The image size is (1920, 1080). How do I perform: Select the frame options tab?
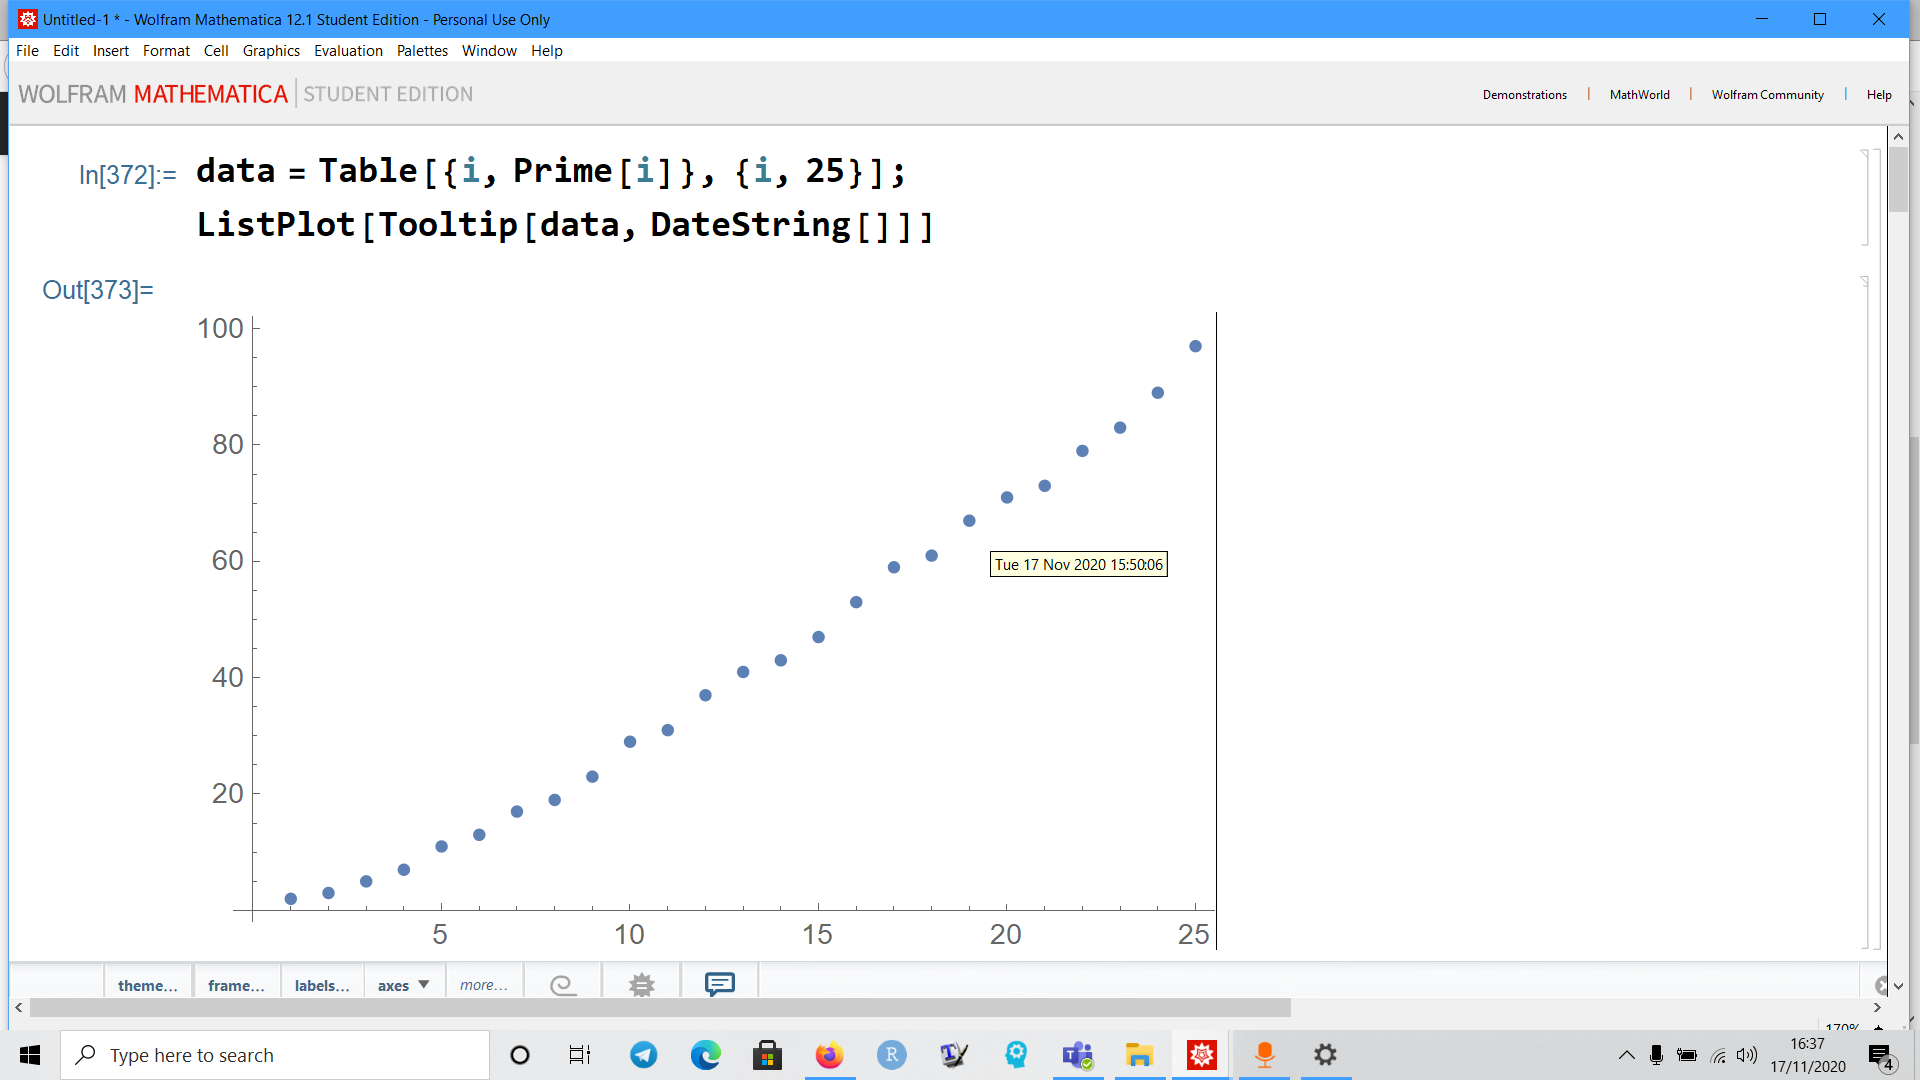[x=236, y=984]
